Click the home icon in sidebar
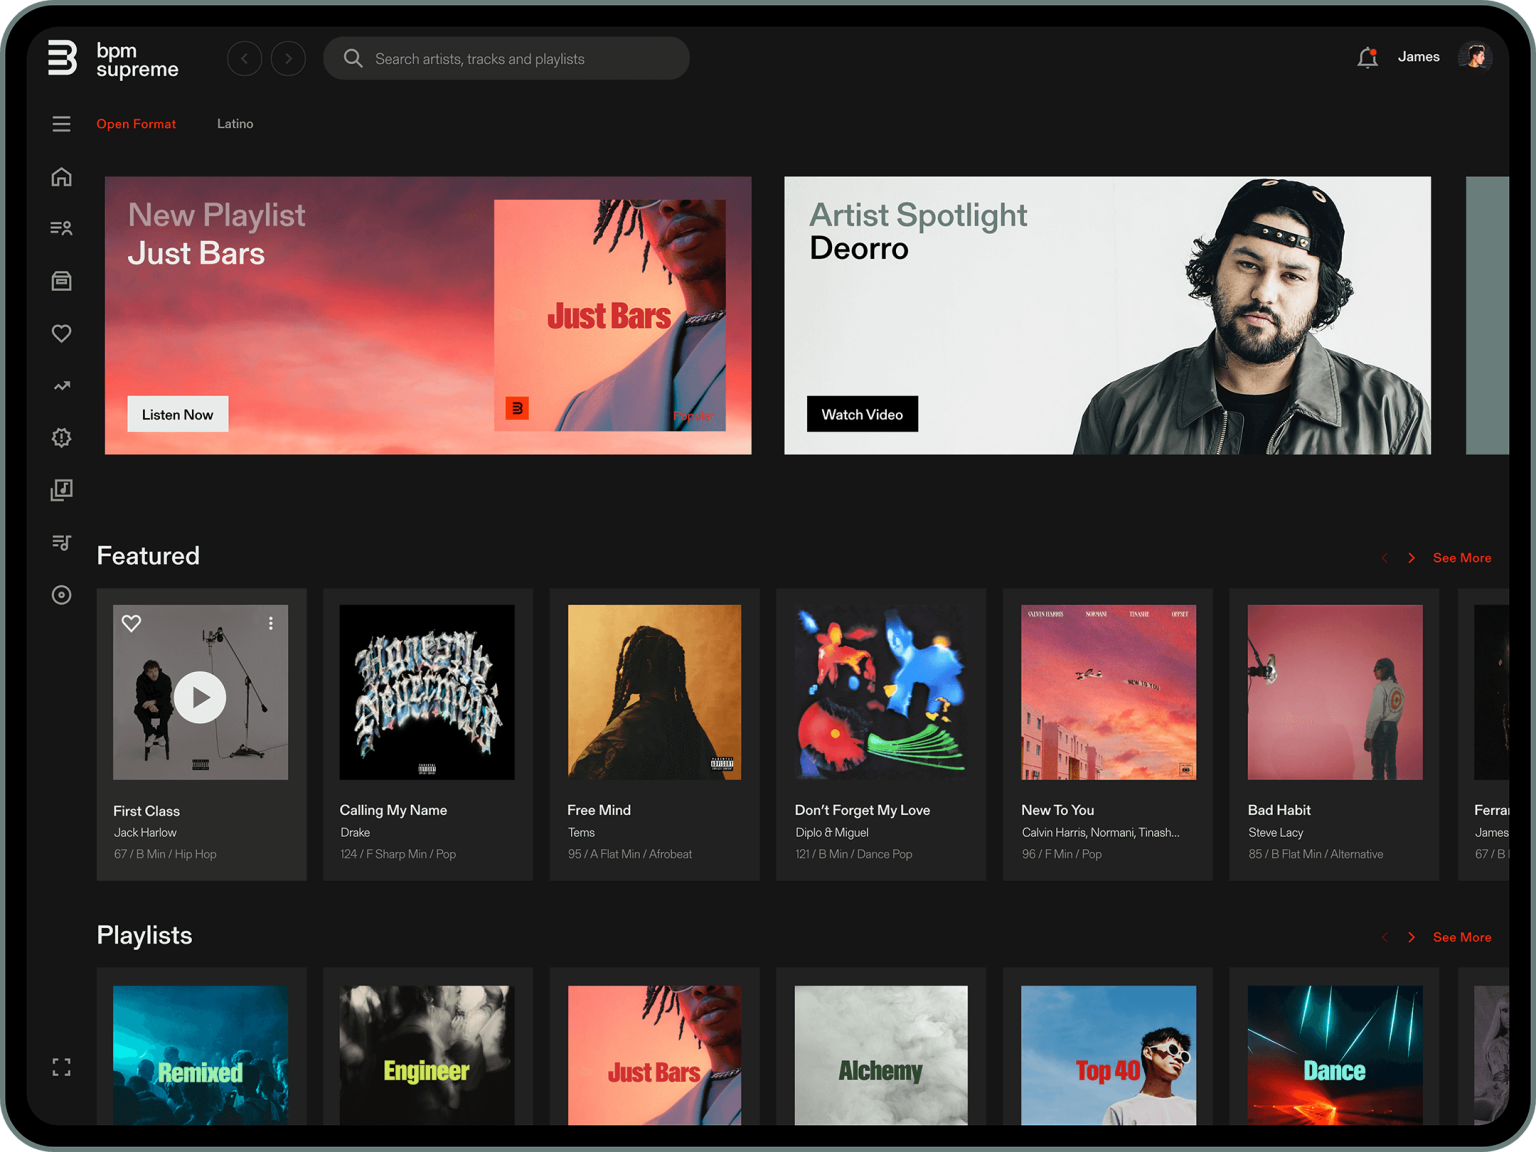The height and width of the screenshot is (1152, 1536). 61,177
